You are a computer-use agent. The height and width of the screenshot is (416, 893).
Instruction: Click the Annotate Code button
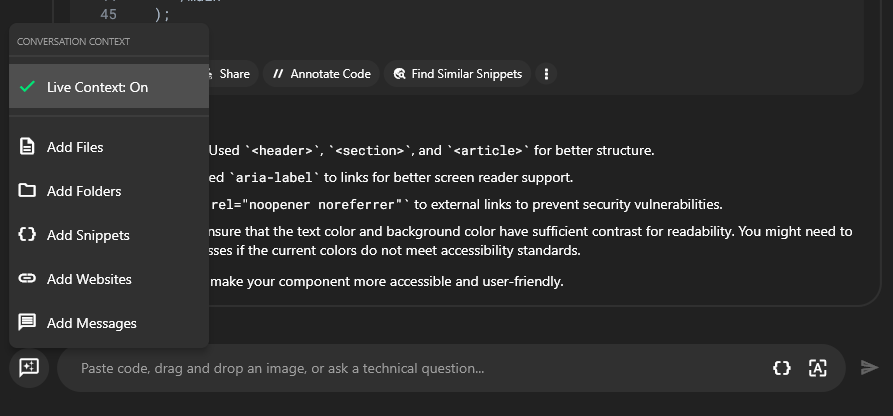[321, 74]
